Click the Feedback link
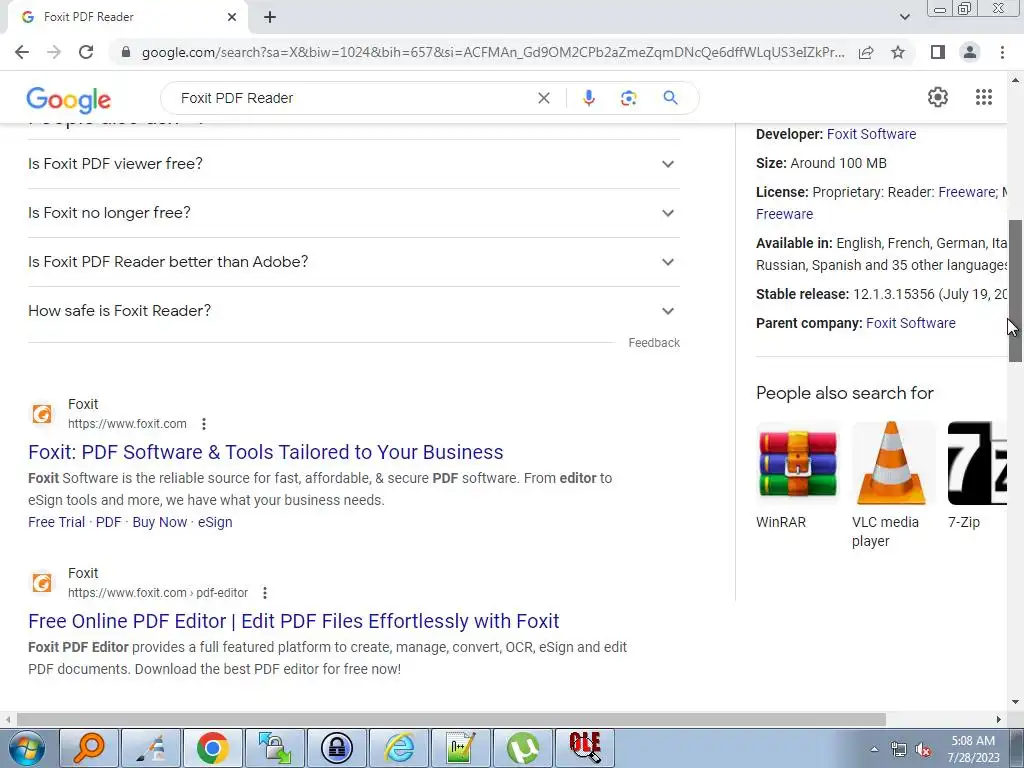The image size is (1024, 768). pos(654,343)
